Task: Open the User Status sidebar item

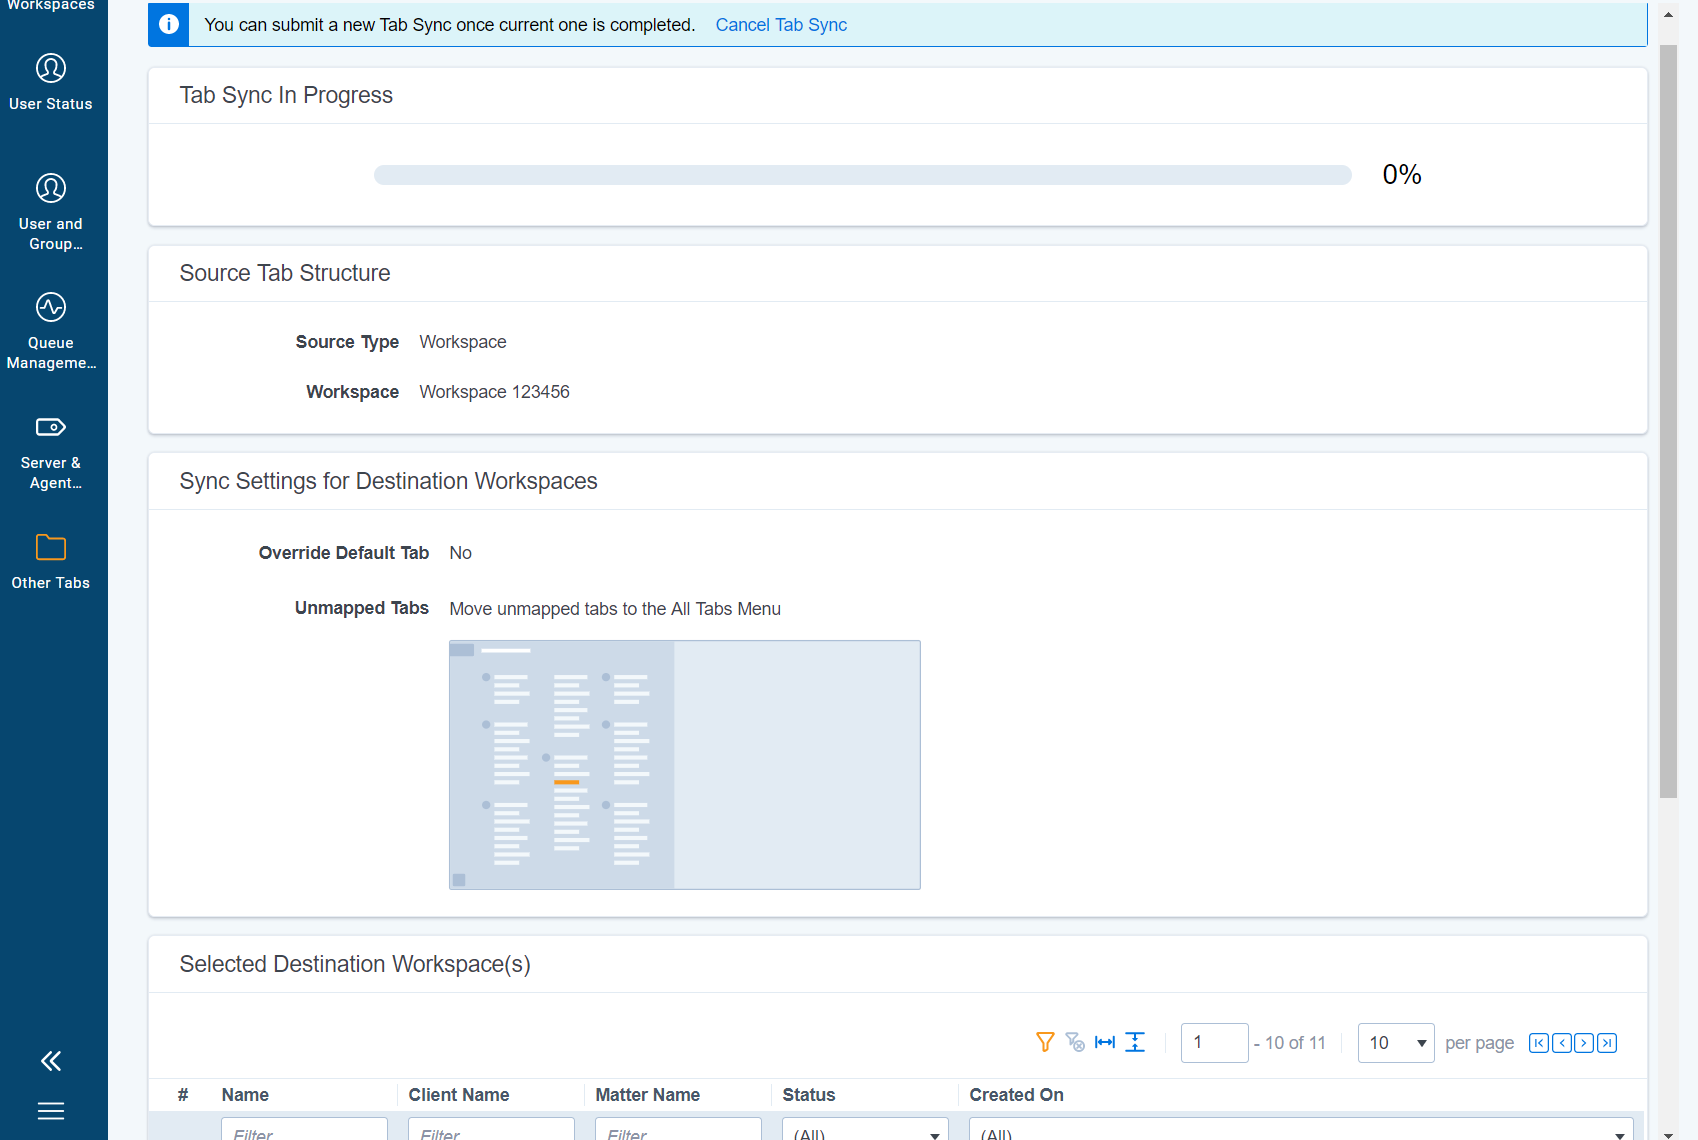Action: click(51, 82)
